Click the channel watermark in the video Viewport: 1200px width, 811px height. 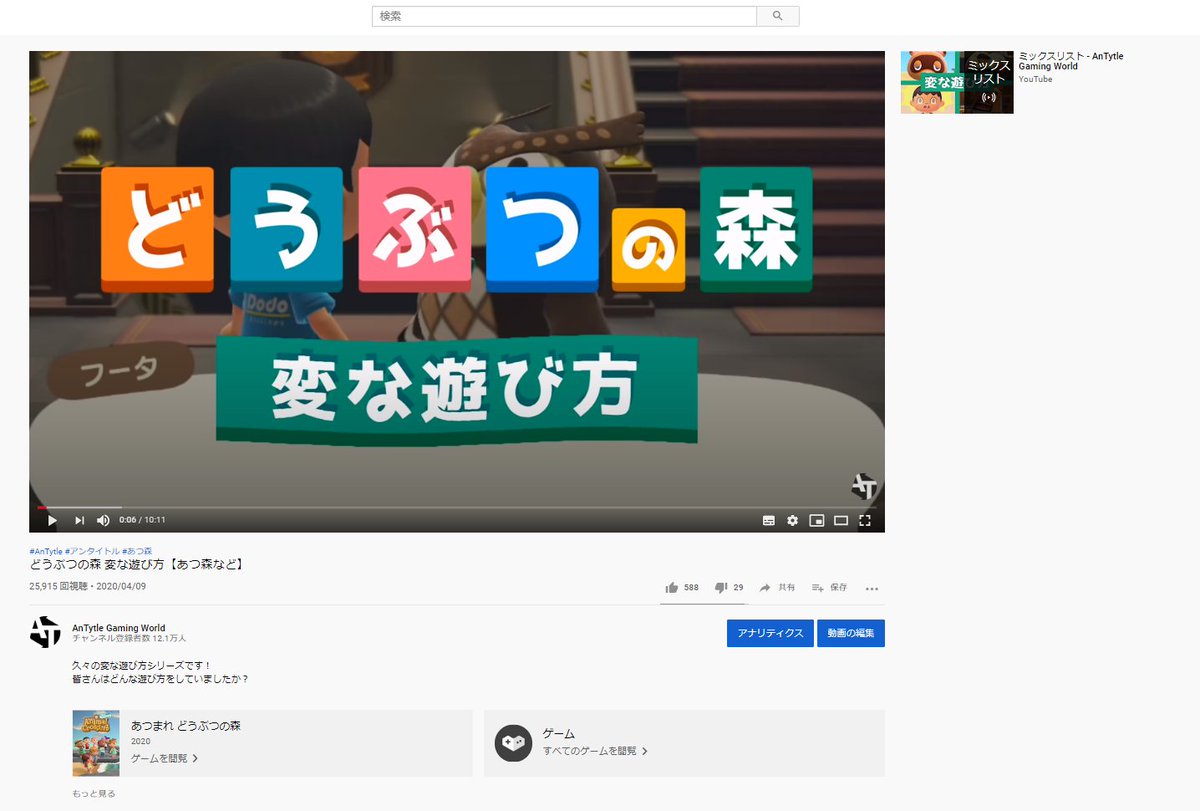864,487
